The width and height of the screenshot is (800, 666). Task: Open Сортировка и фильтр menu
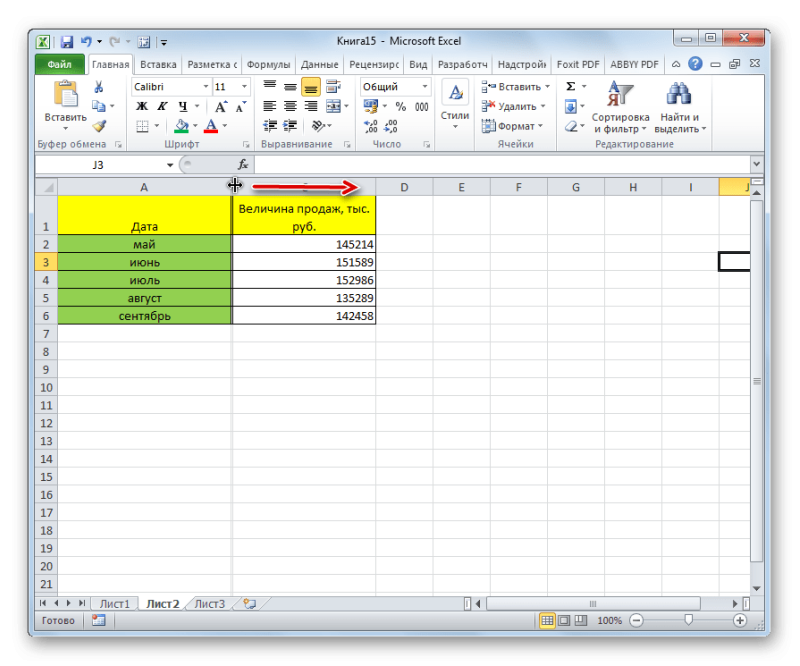620,107
